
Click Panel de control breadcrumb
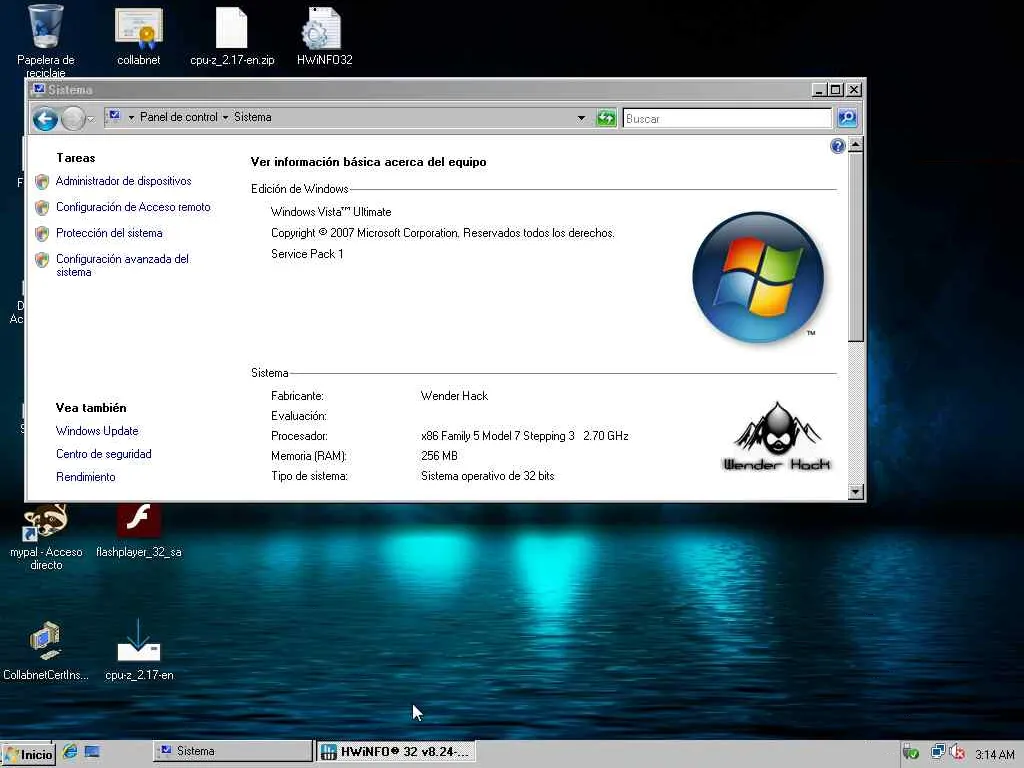(x=178, y=117)
